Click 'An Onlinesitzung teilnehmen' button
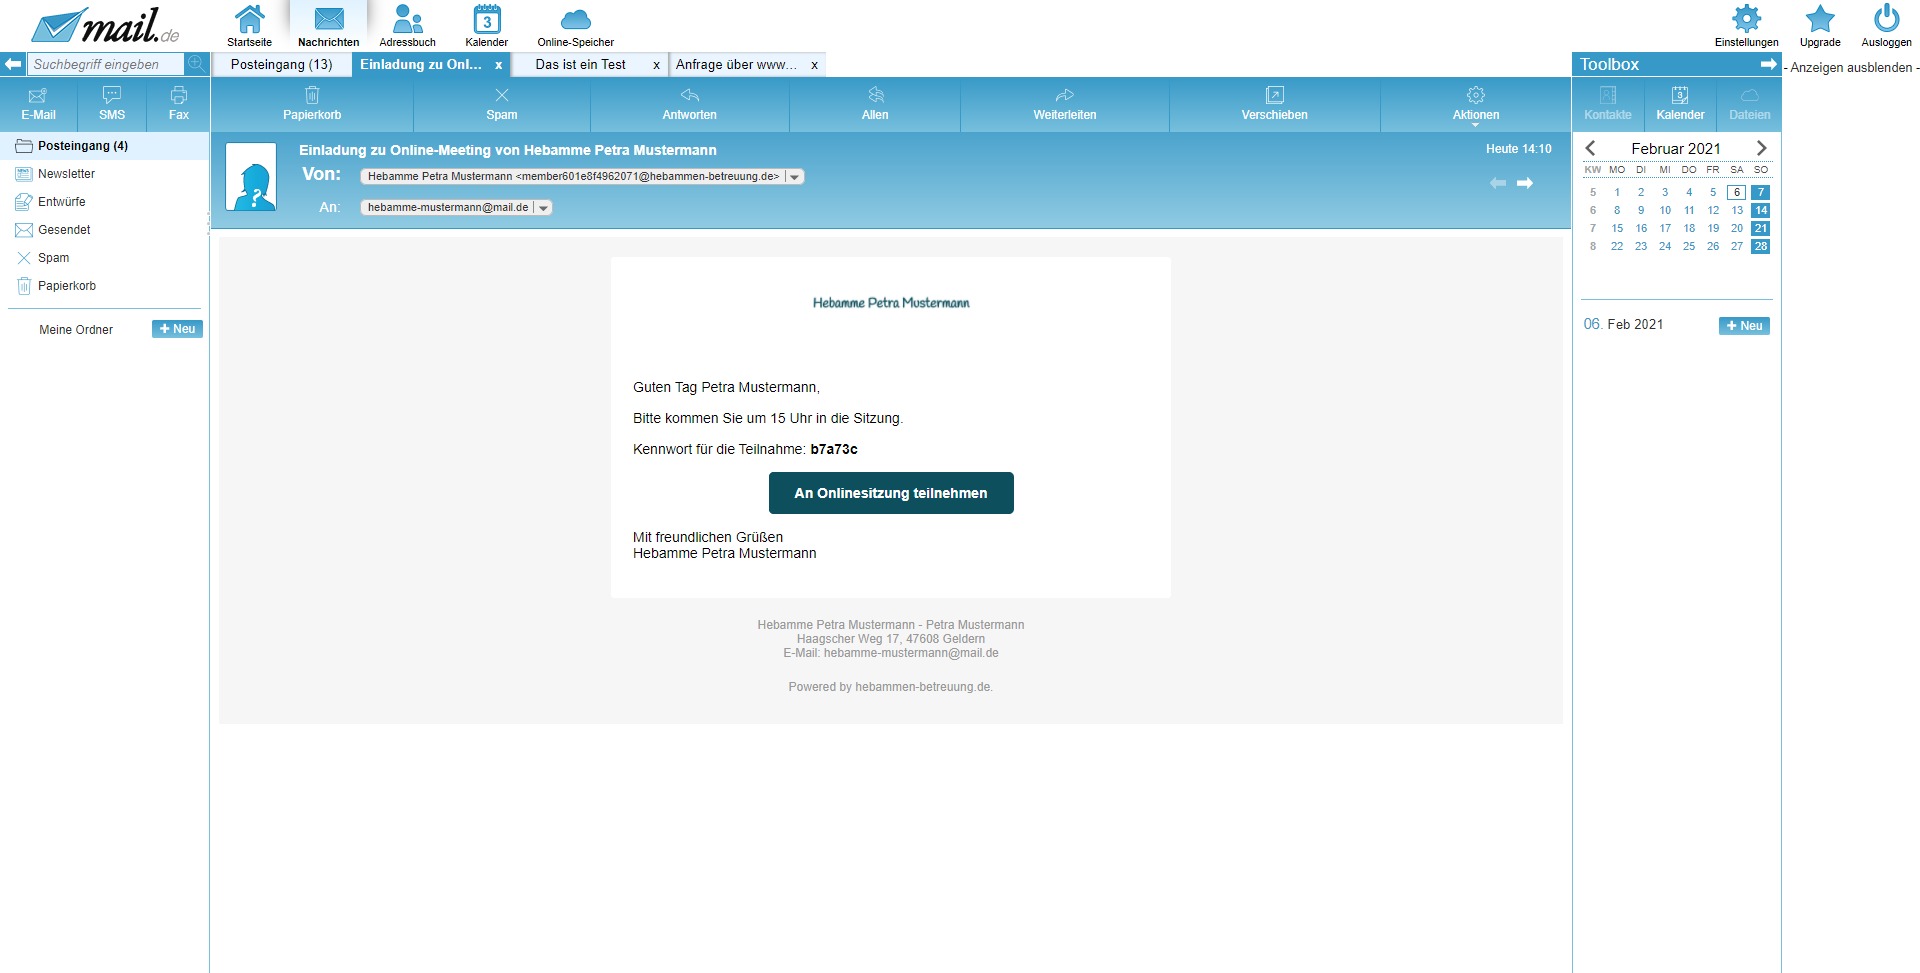 [890, 493]
